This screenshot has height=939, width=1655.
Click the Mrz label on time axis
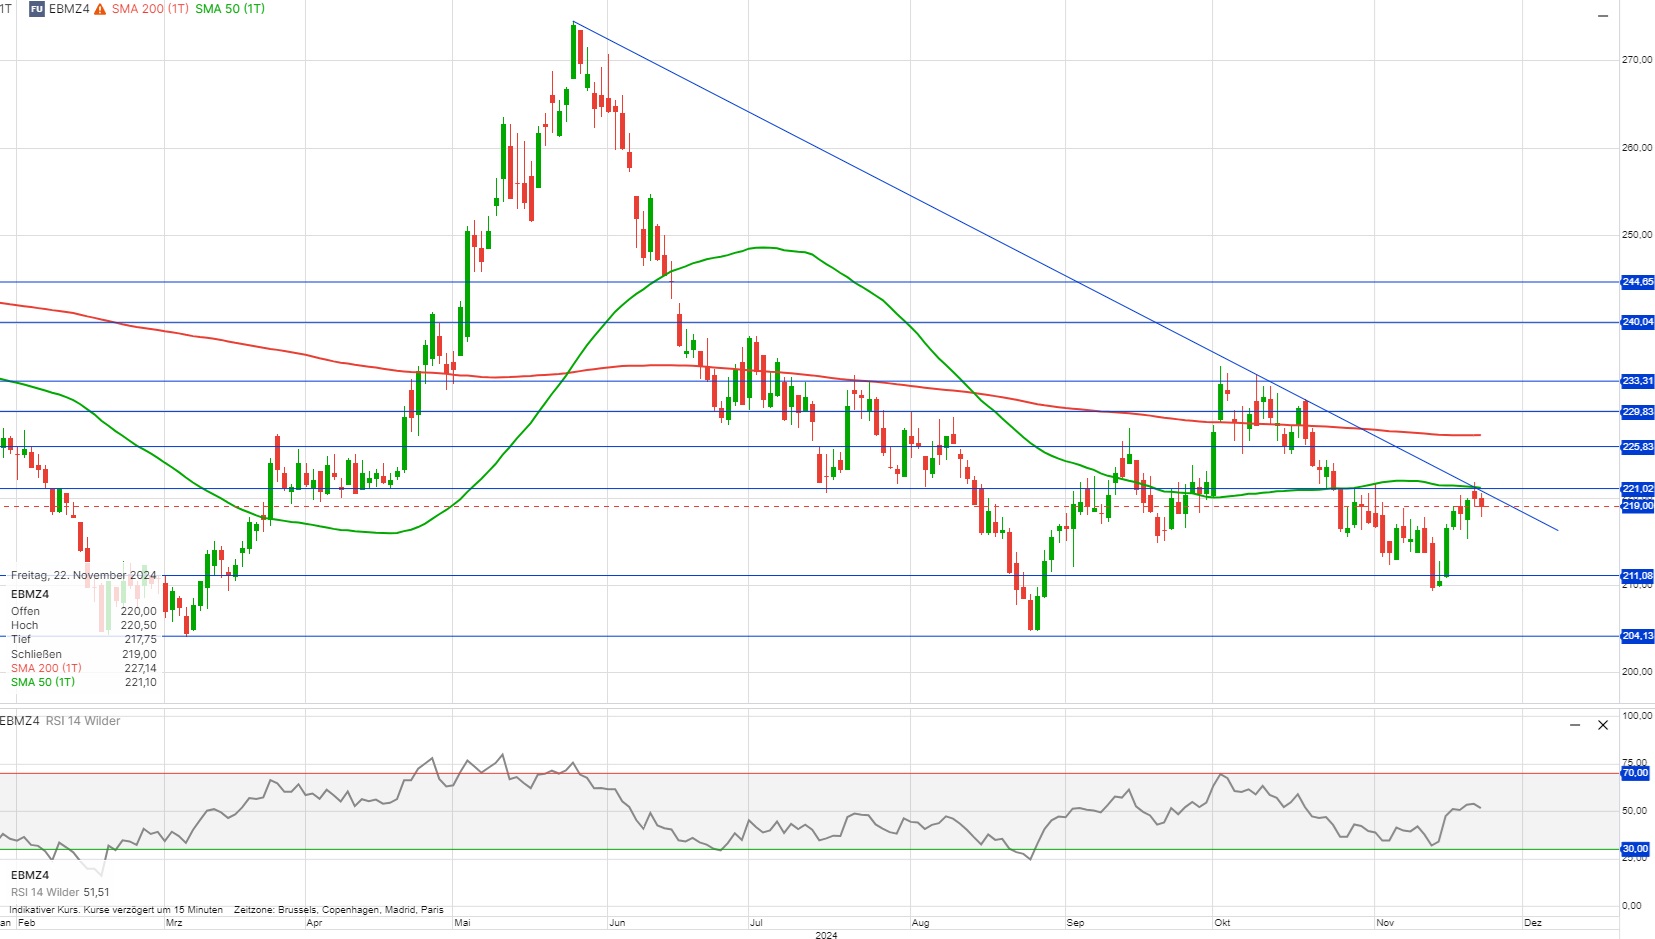pyautogui.click(x=173, y=923)
